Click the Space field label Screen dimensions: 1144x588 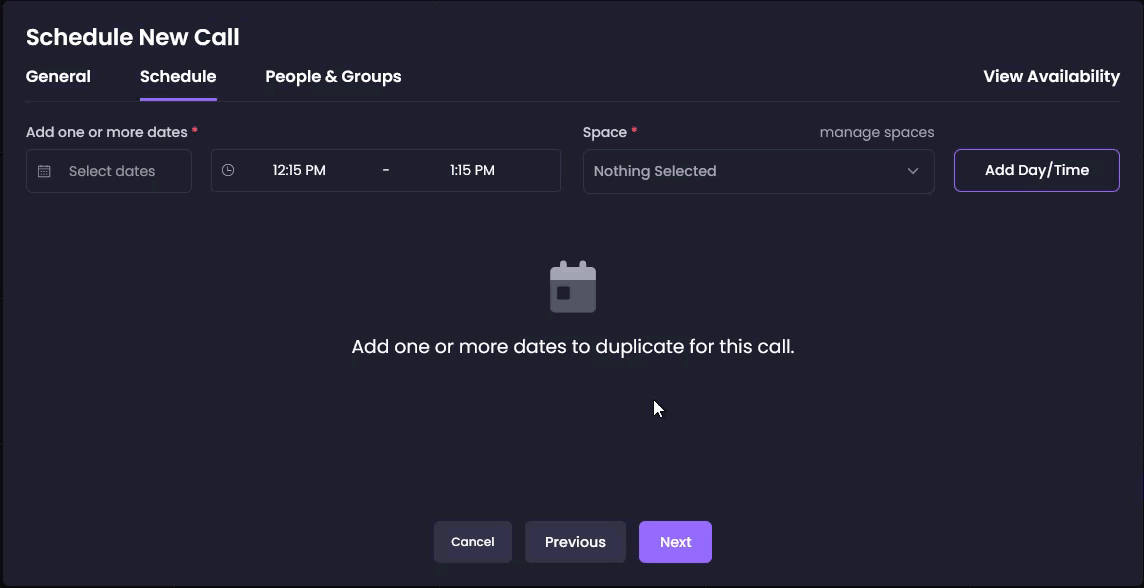(605, 132)
